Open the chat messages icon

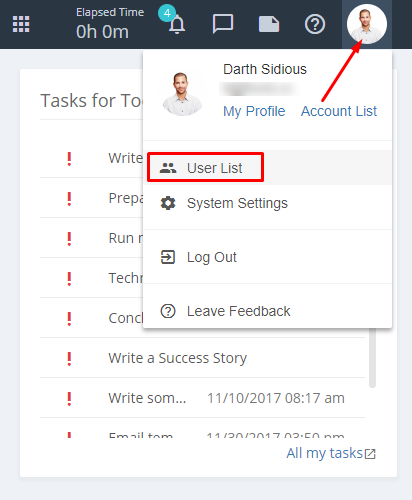pyautogui.click(x=223, y=24)
